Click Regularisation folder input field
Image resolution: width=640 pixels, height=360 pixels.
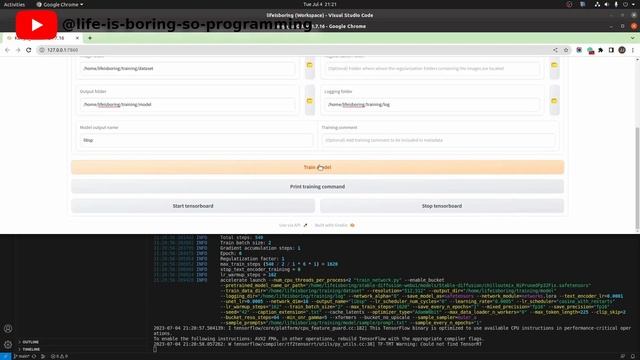click(x=432, y=68)
